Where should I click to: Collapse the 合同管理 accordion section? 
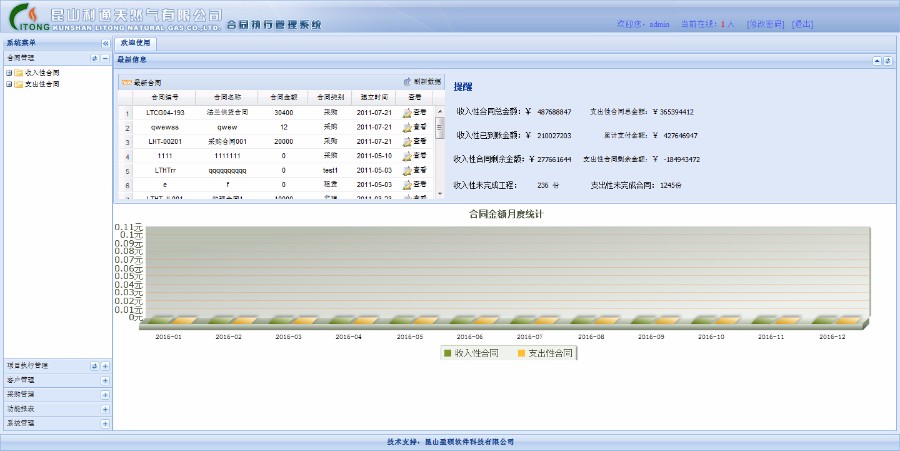105,59
